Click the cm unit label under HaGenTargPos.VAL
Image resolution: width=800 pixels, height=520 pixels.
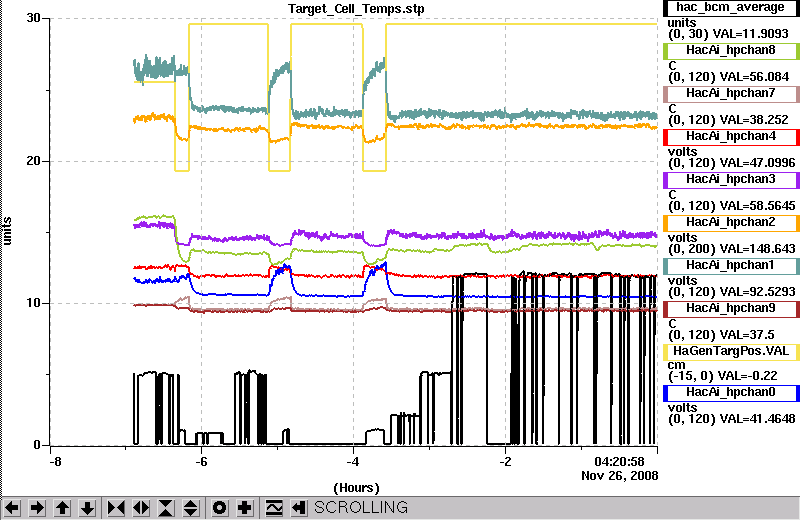677,365
